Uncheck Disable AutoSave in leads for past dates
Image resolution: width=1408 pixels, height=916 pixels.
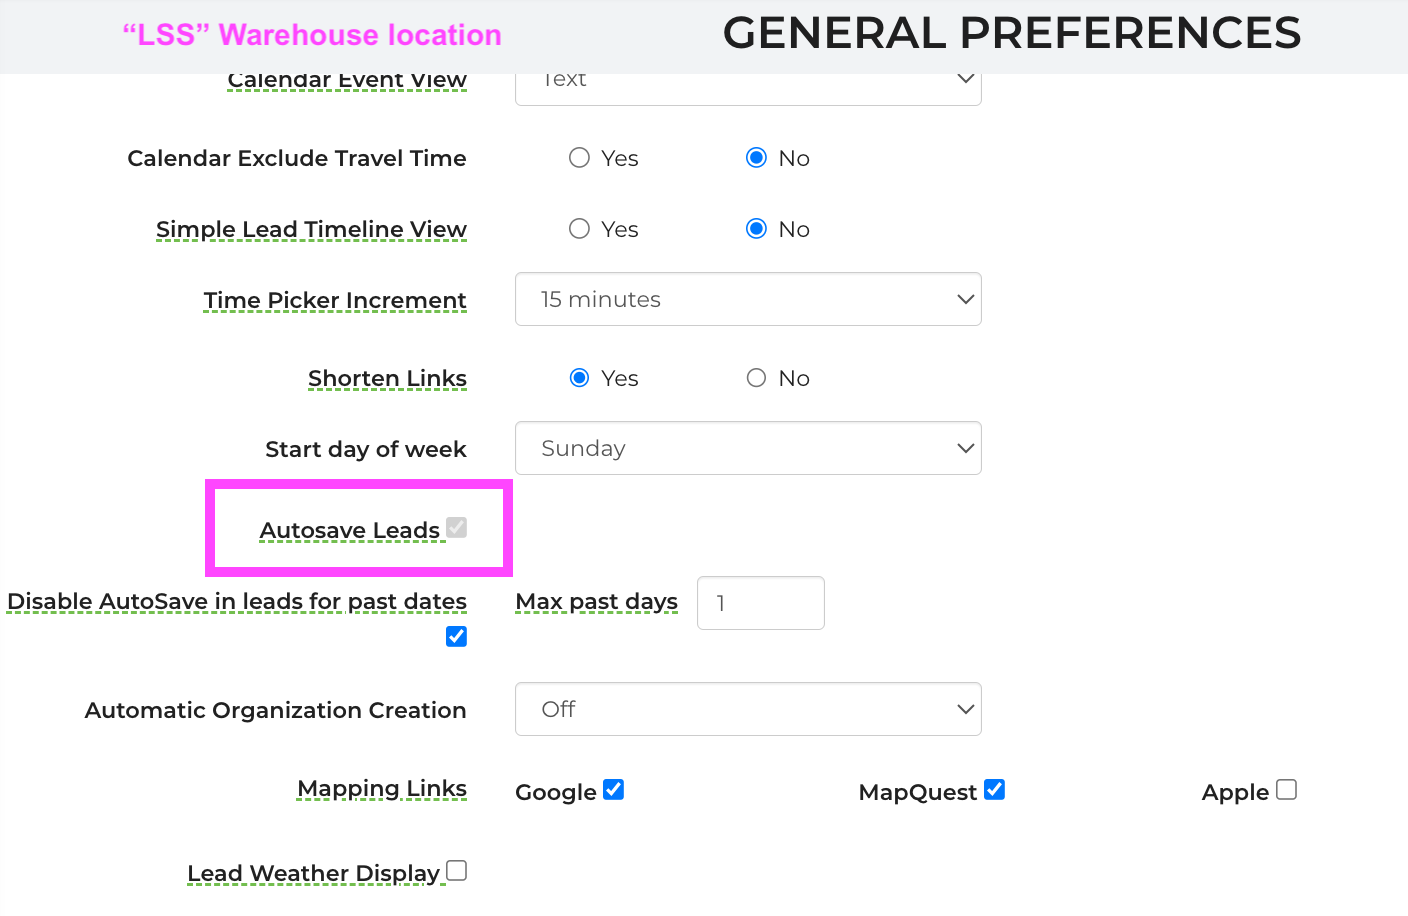pyautogui.click(x=457, y=636)
